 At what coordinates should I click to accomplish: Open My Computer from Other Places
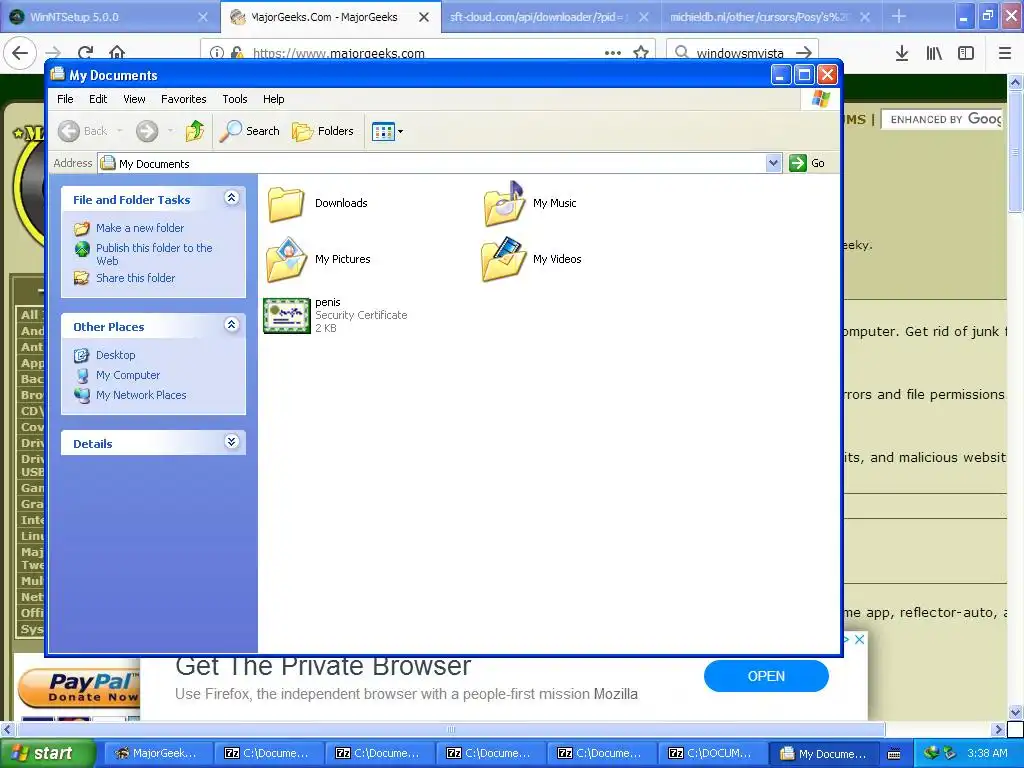128,376
